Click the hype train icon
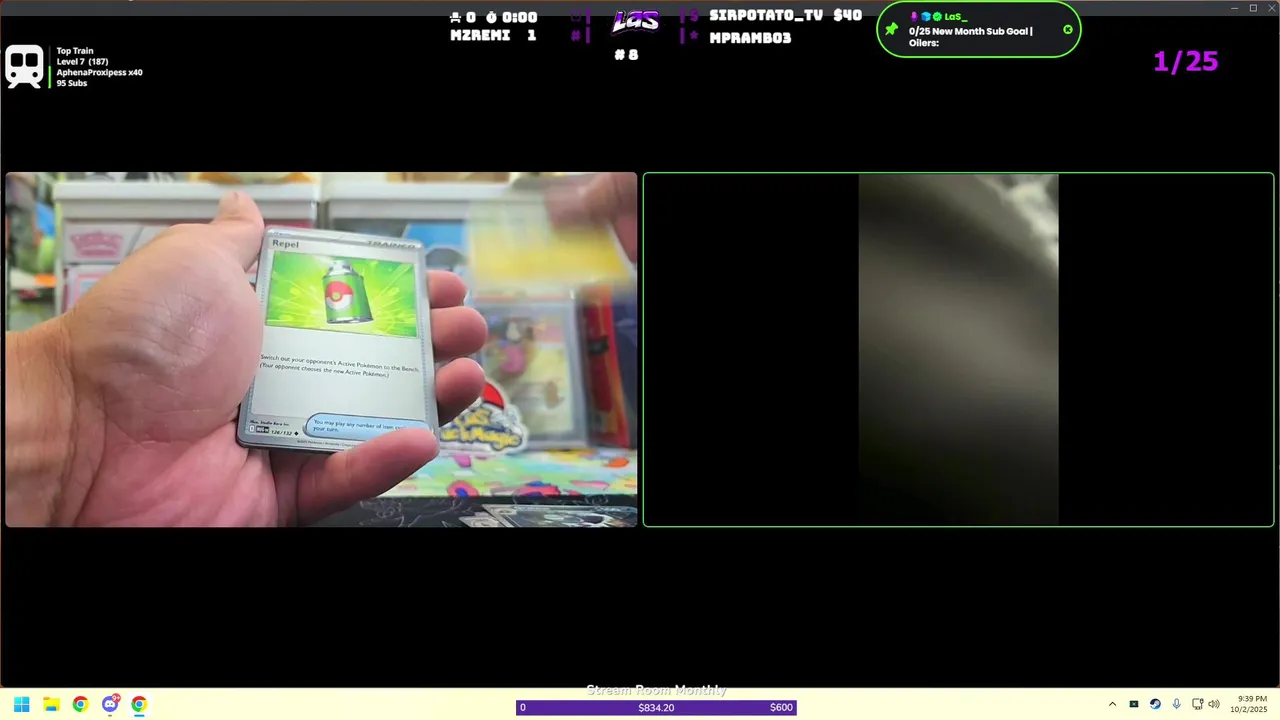 point(24,66)
